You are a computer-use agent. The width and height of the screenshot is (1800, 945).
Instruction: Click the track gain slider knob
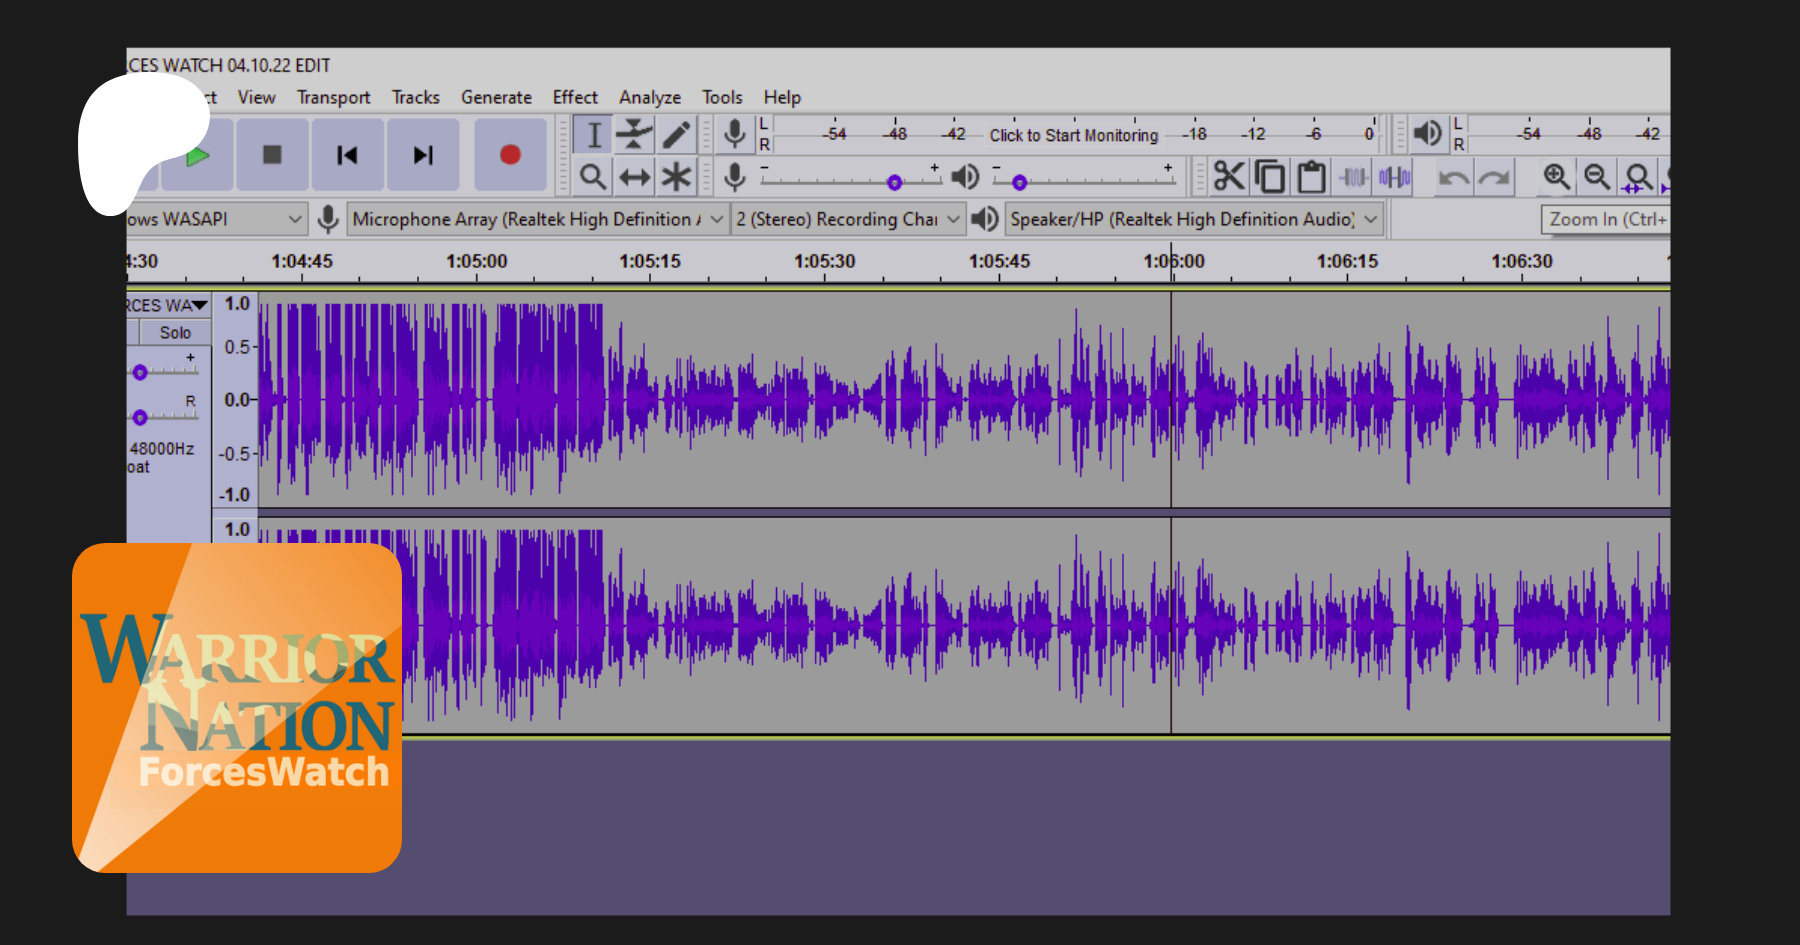click(140, 373)
